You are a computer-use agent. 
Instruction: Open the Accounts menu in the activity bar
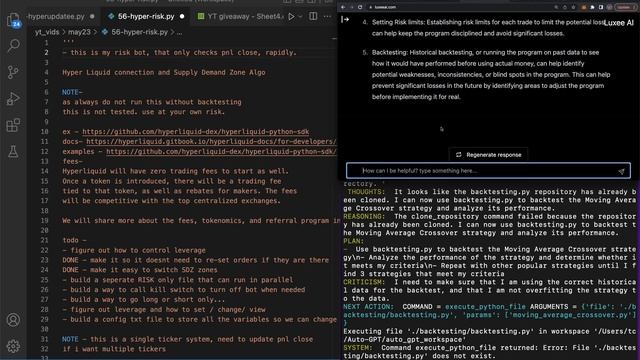pyautogui.click(x=13, y=320)
